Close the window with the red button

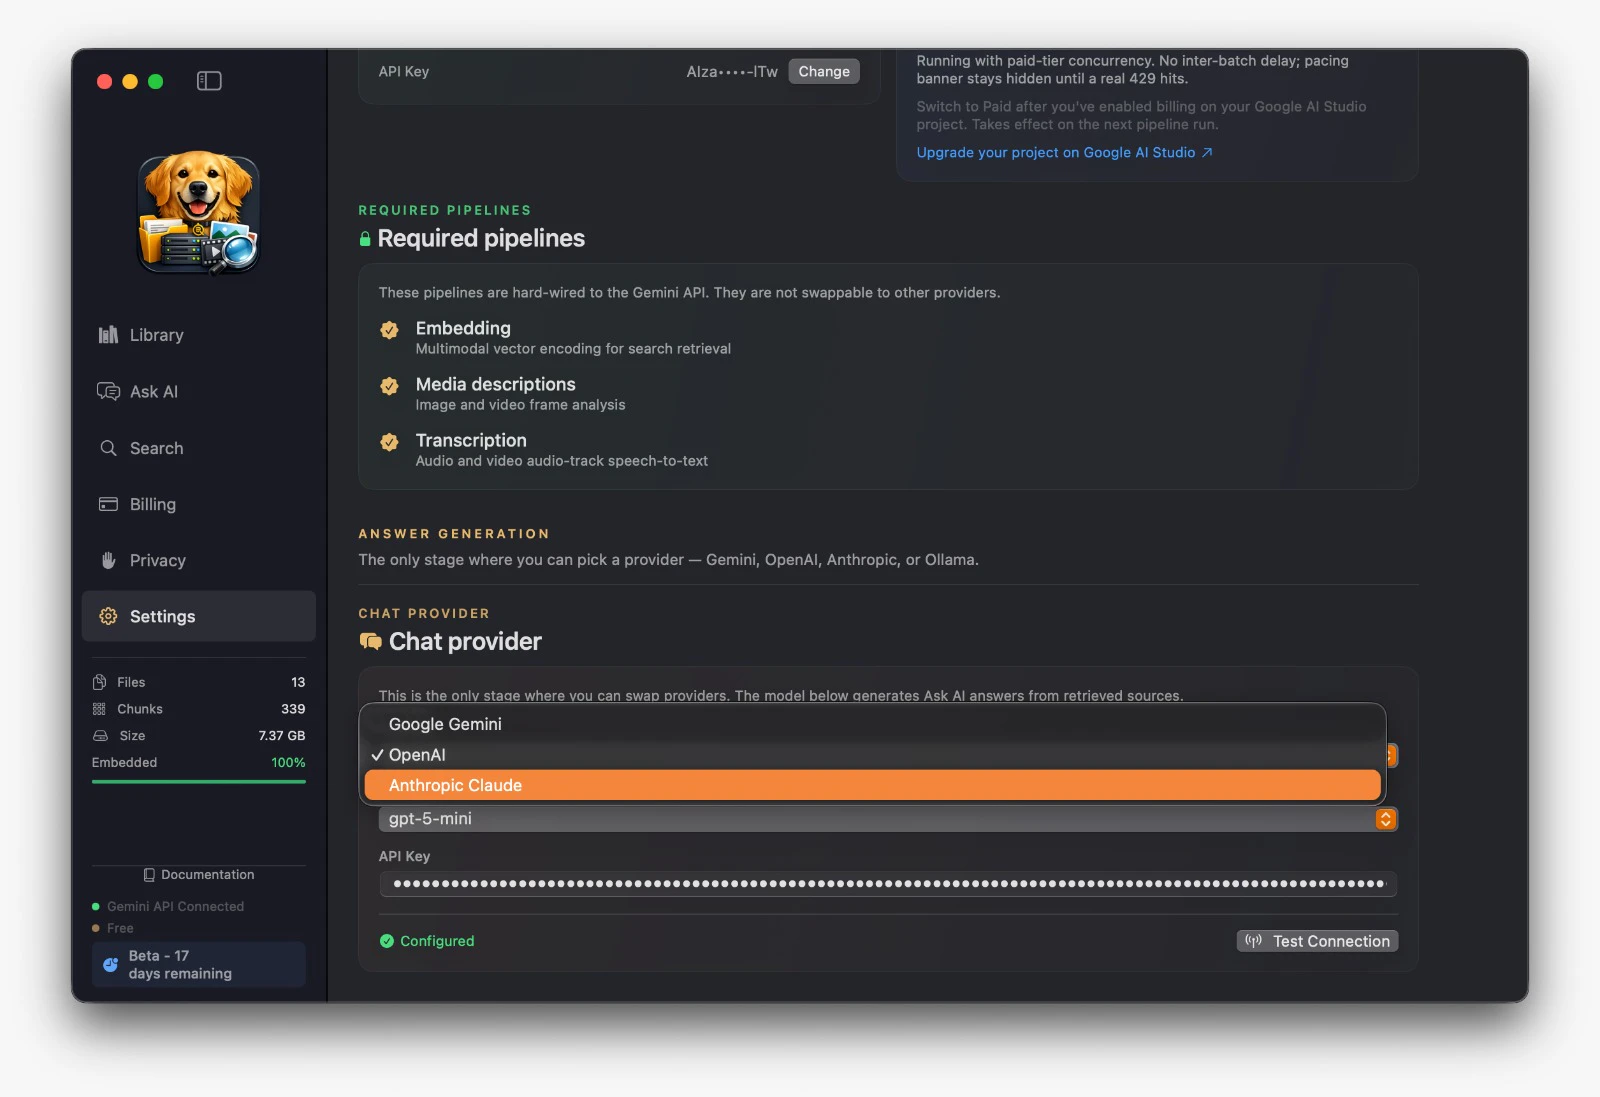[x=104, y=82]
